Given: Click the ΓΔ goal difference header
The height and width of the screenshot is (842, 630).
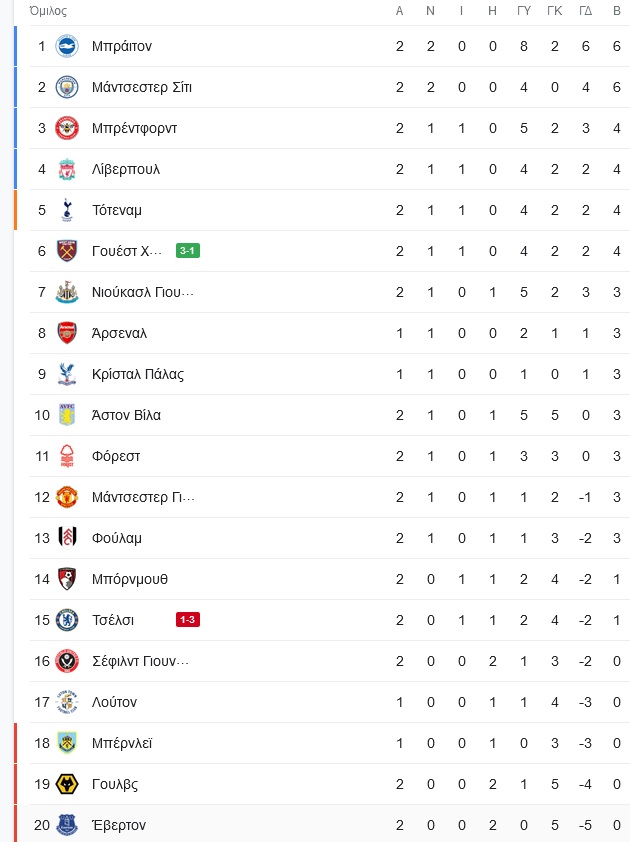Looking at the screenshot, I should [x=585, y=11].
